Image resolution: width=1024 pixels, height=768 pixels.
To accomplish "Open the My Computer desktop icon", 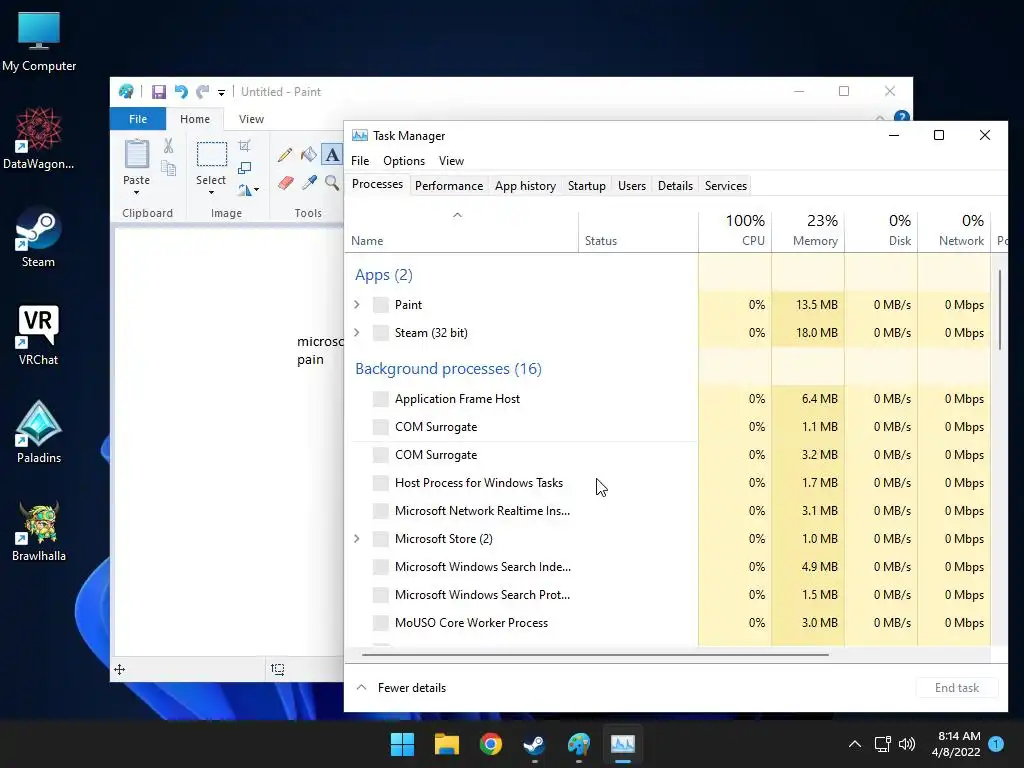I will [x=39, y=41].
